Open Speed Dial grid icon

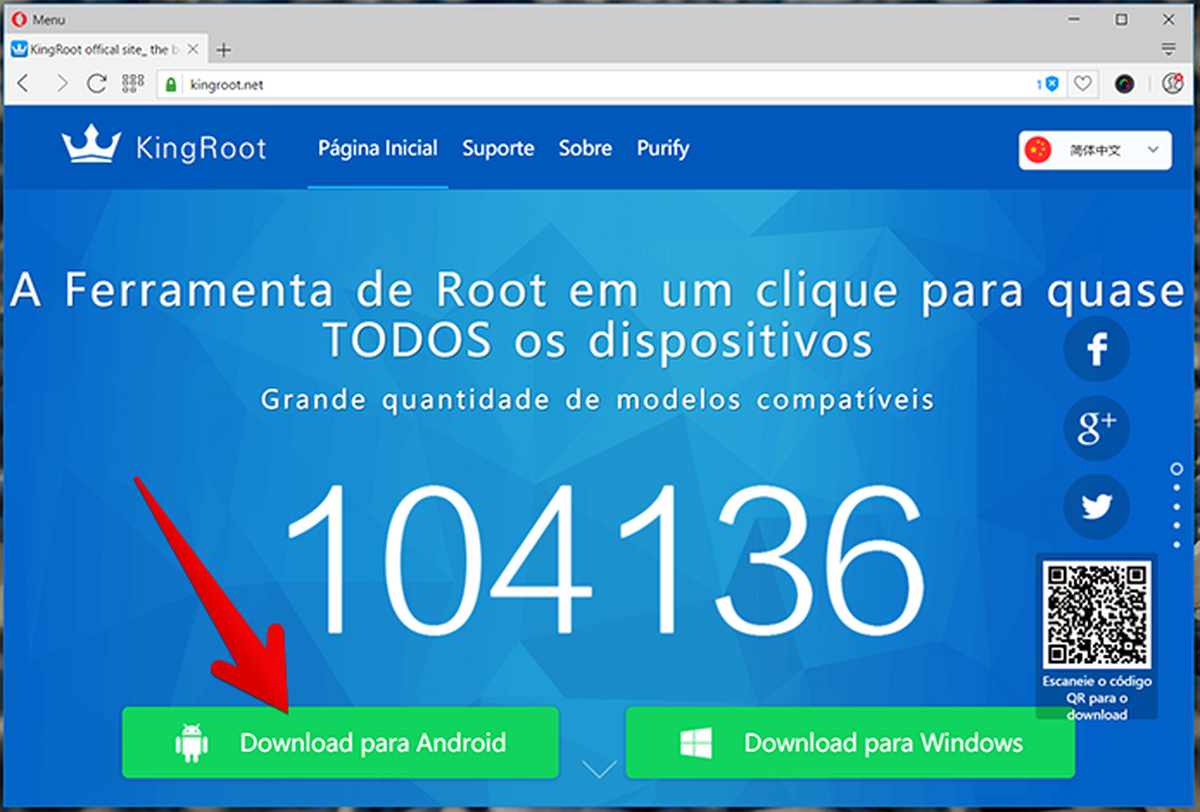[133, 84]
